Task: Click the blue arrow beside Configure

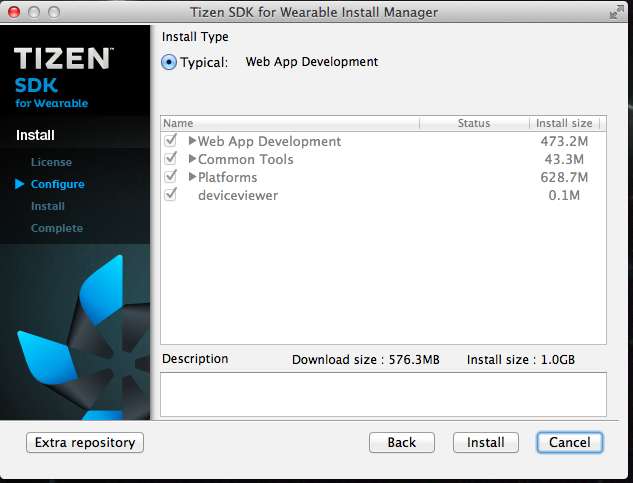Action: coord(19,184)
